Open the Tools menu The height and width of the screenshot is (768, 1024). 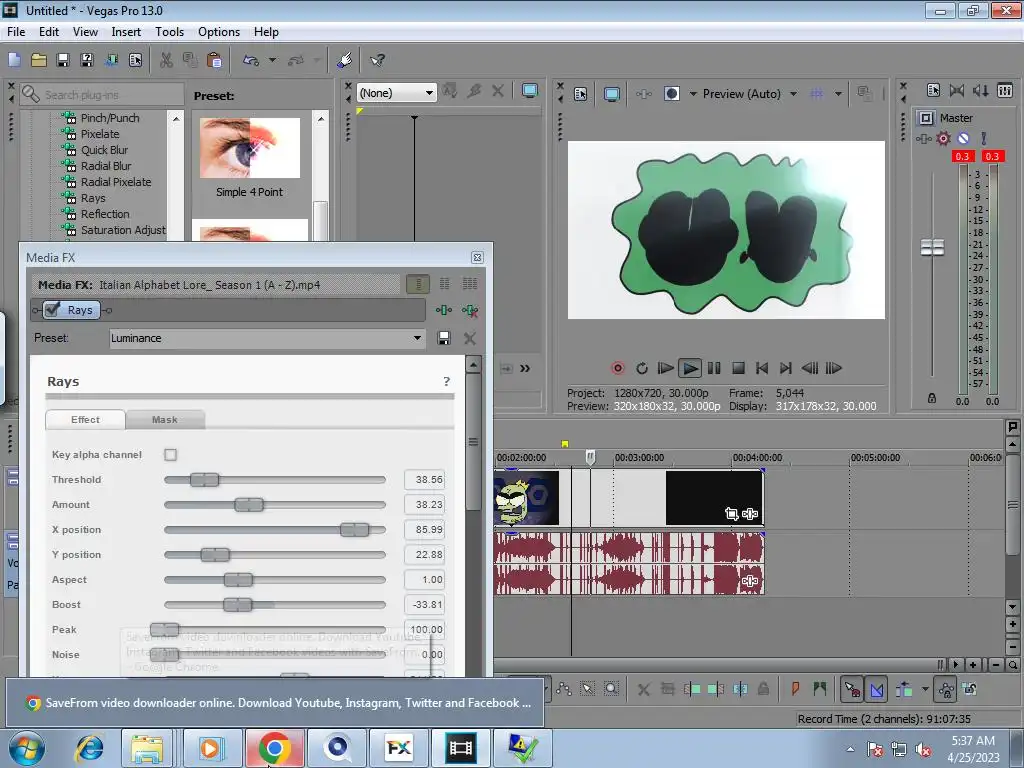169,32
